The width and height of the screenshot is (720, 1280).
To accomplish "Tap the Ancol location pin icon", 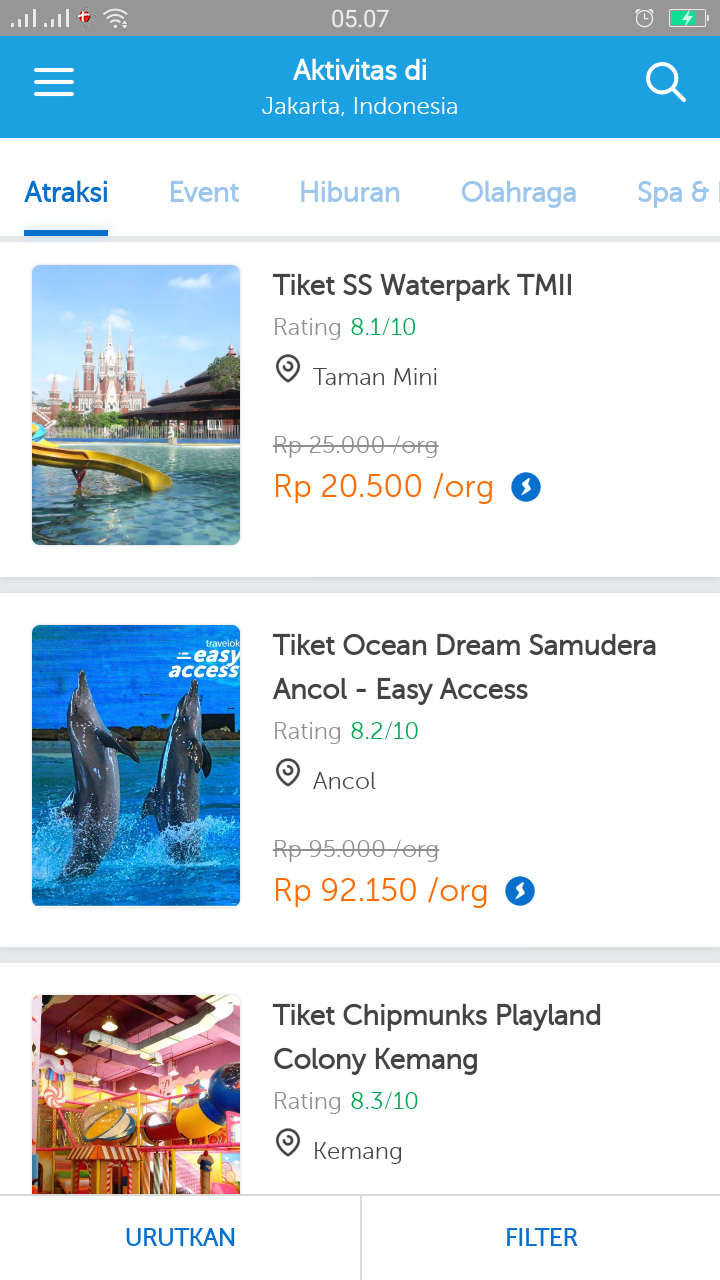I will pyautogui.click(x=288, y=774).
